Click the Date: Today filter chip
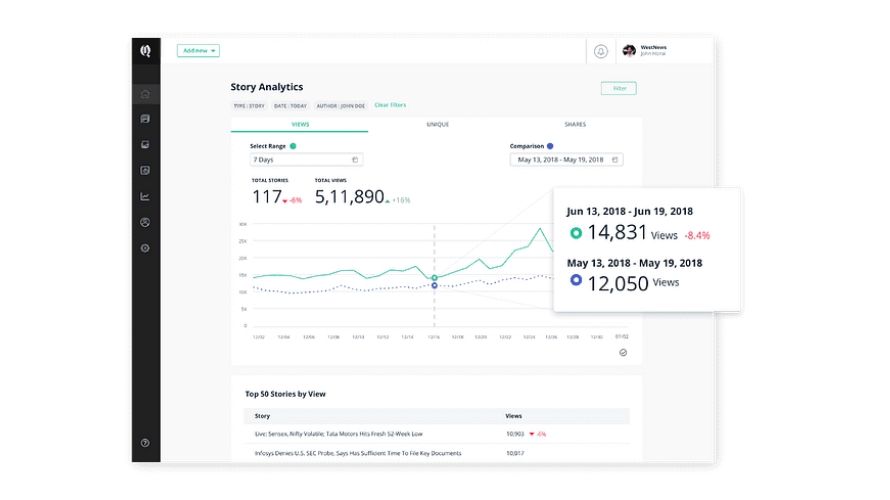This screenshot has width=890, height=500. (290, 106)
